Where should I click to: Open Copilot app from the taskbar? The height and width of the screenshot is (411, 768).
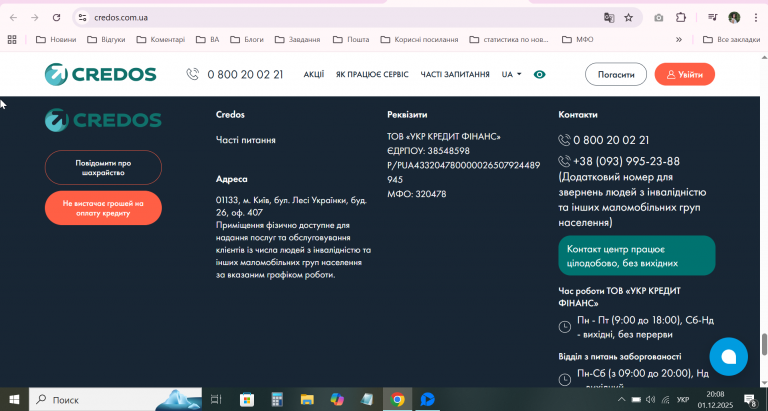pyautogui.click(x=337, y=399)
